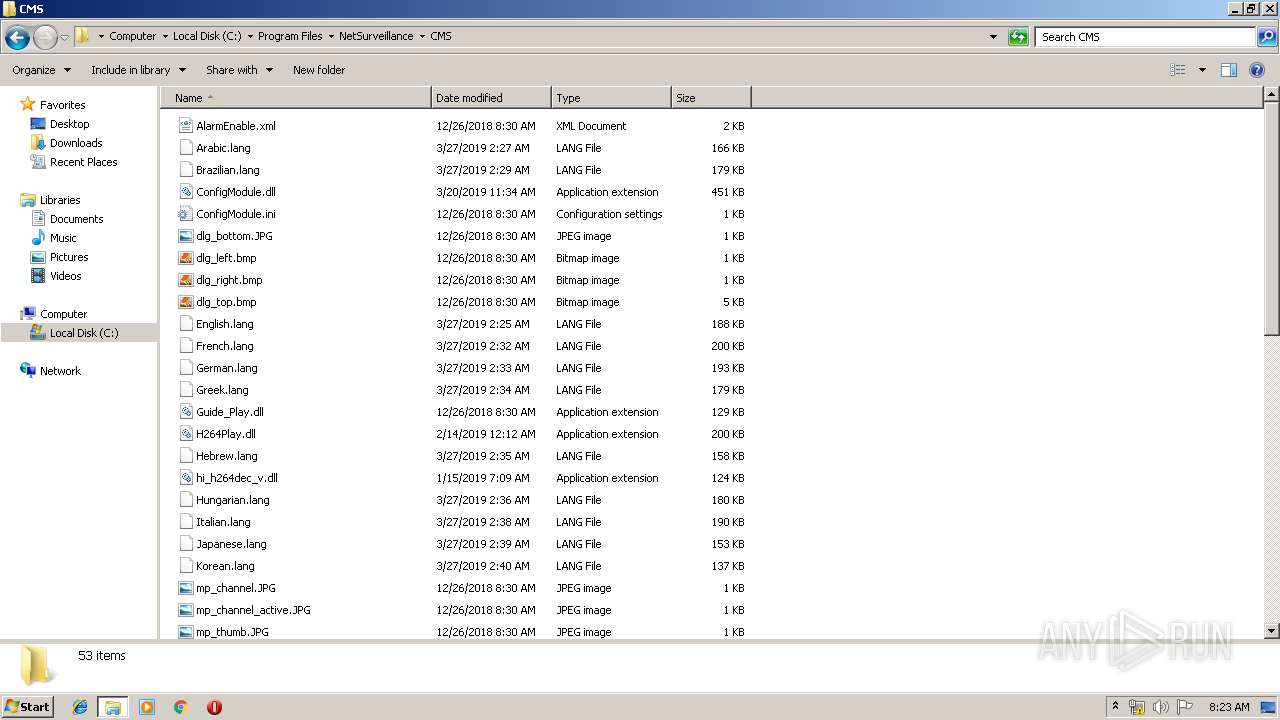Image resolution: width=1280 pixels, height=720 pixels.
Task: Open Internet Explorer from the taskbar
Action: pyautogui.click(x=80, y=707)
